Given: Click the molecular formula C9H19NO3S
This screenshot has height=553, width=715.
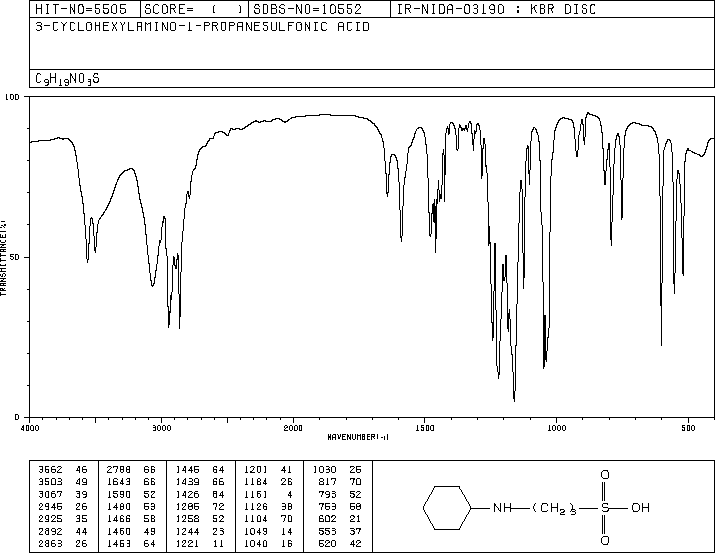Looking at the screenshot, I should 67,79.
